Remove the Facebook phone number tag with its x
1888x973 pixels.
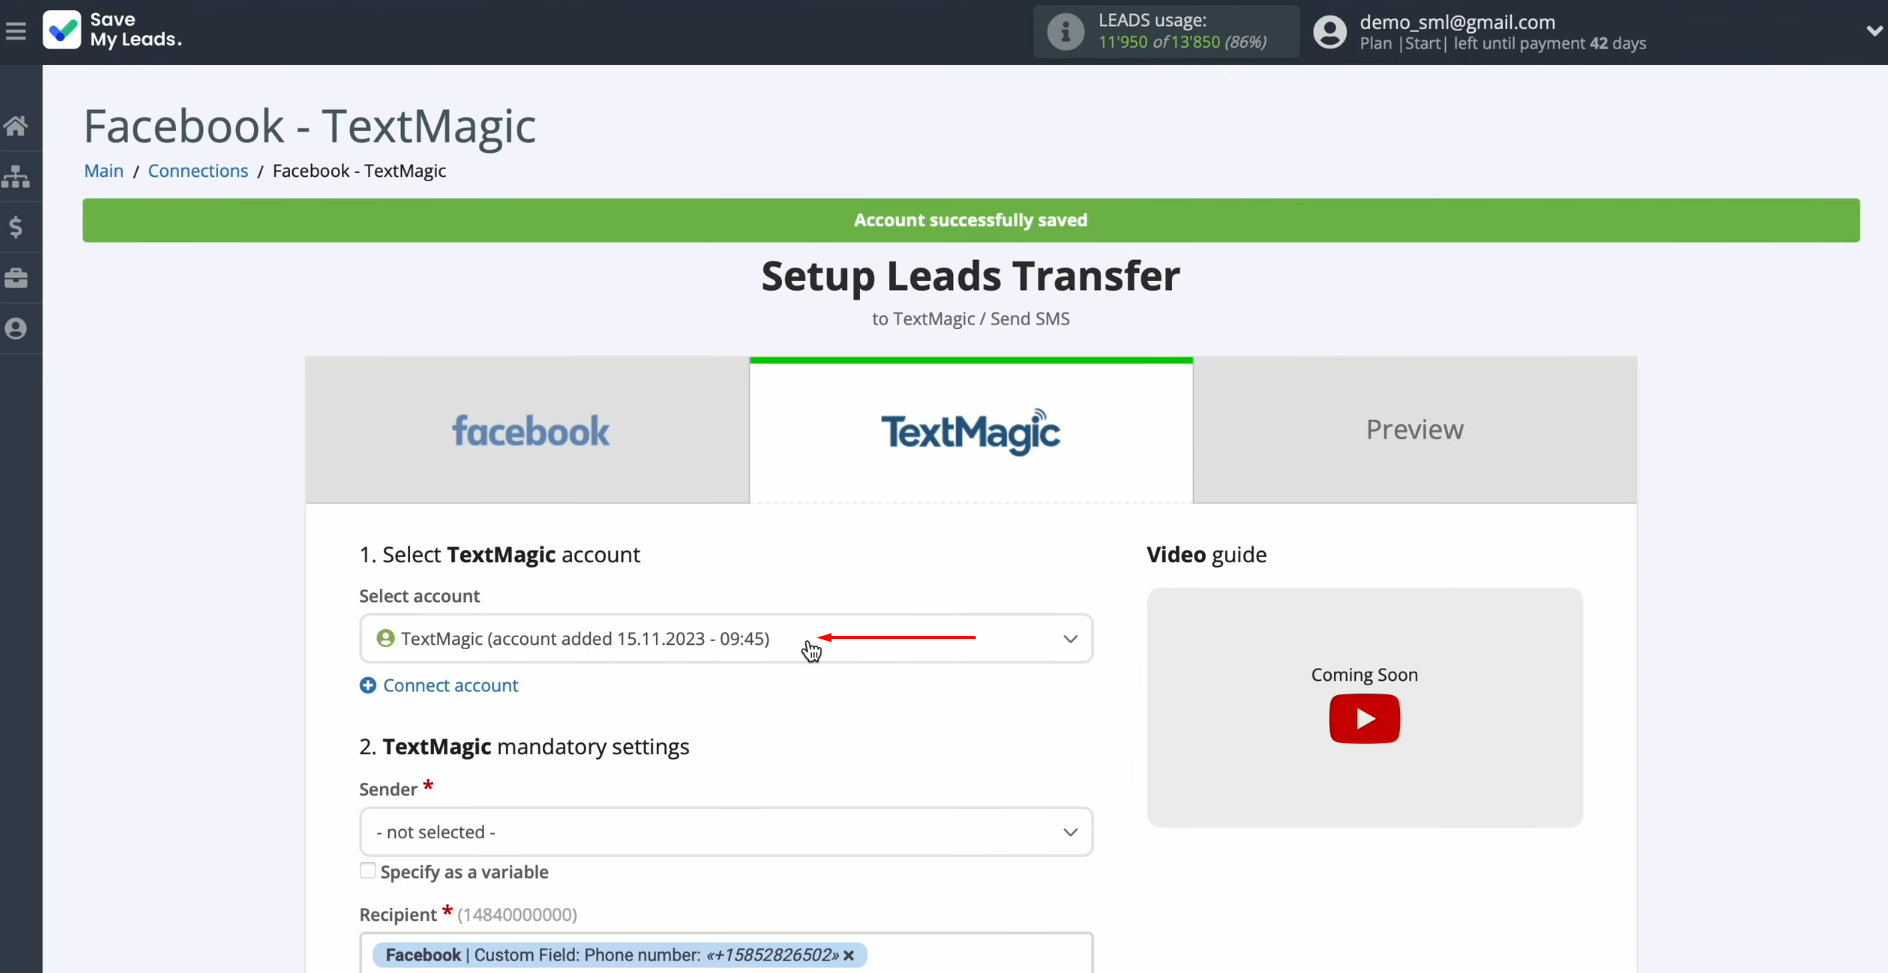(x=849, y=955)
